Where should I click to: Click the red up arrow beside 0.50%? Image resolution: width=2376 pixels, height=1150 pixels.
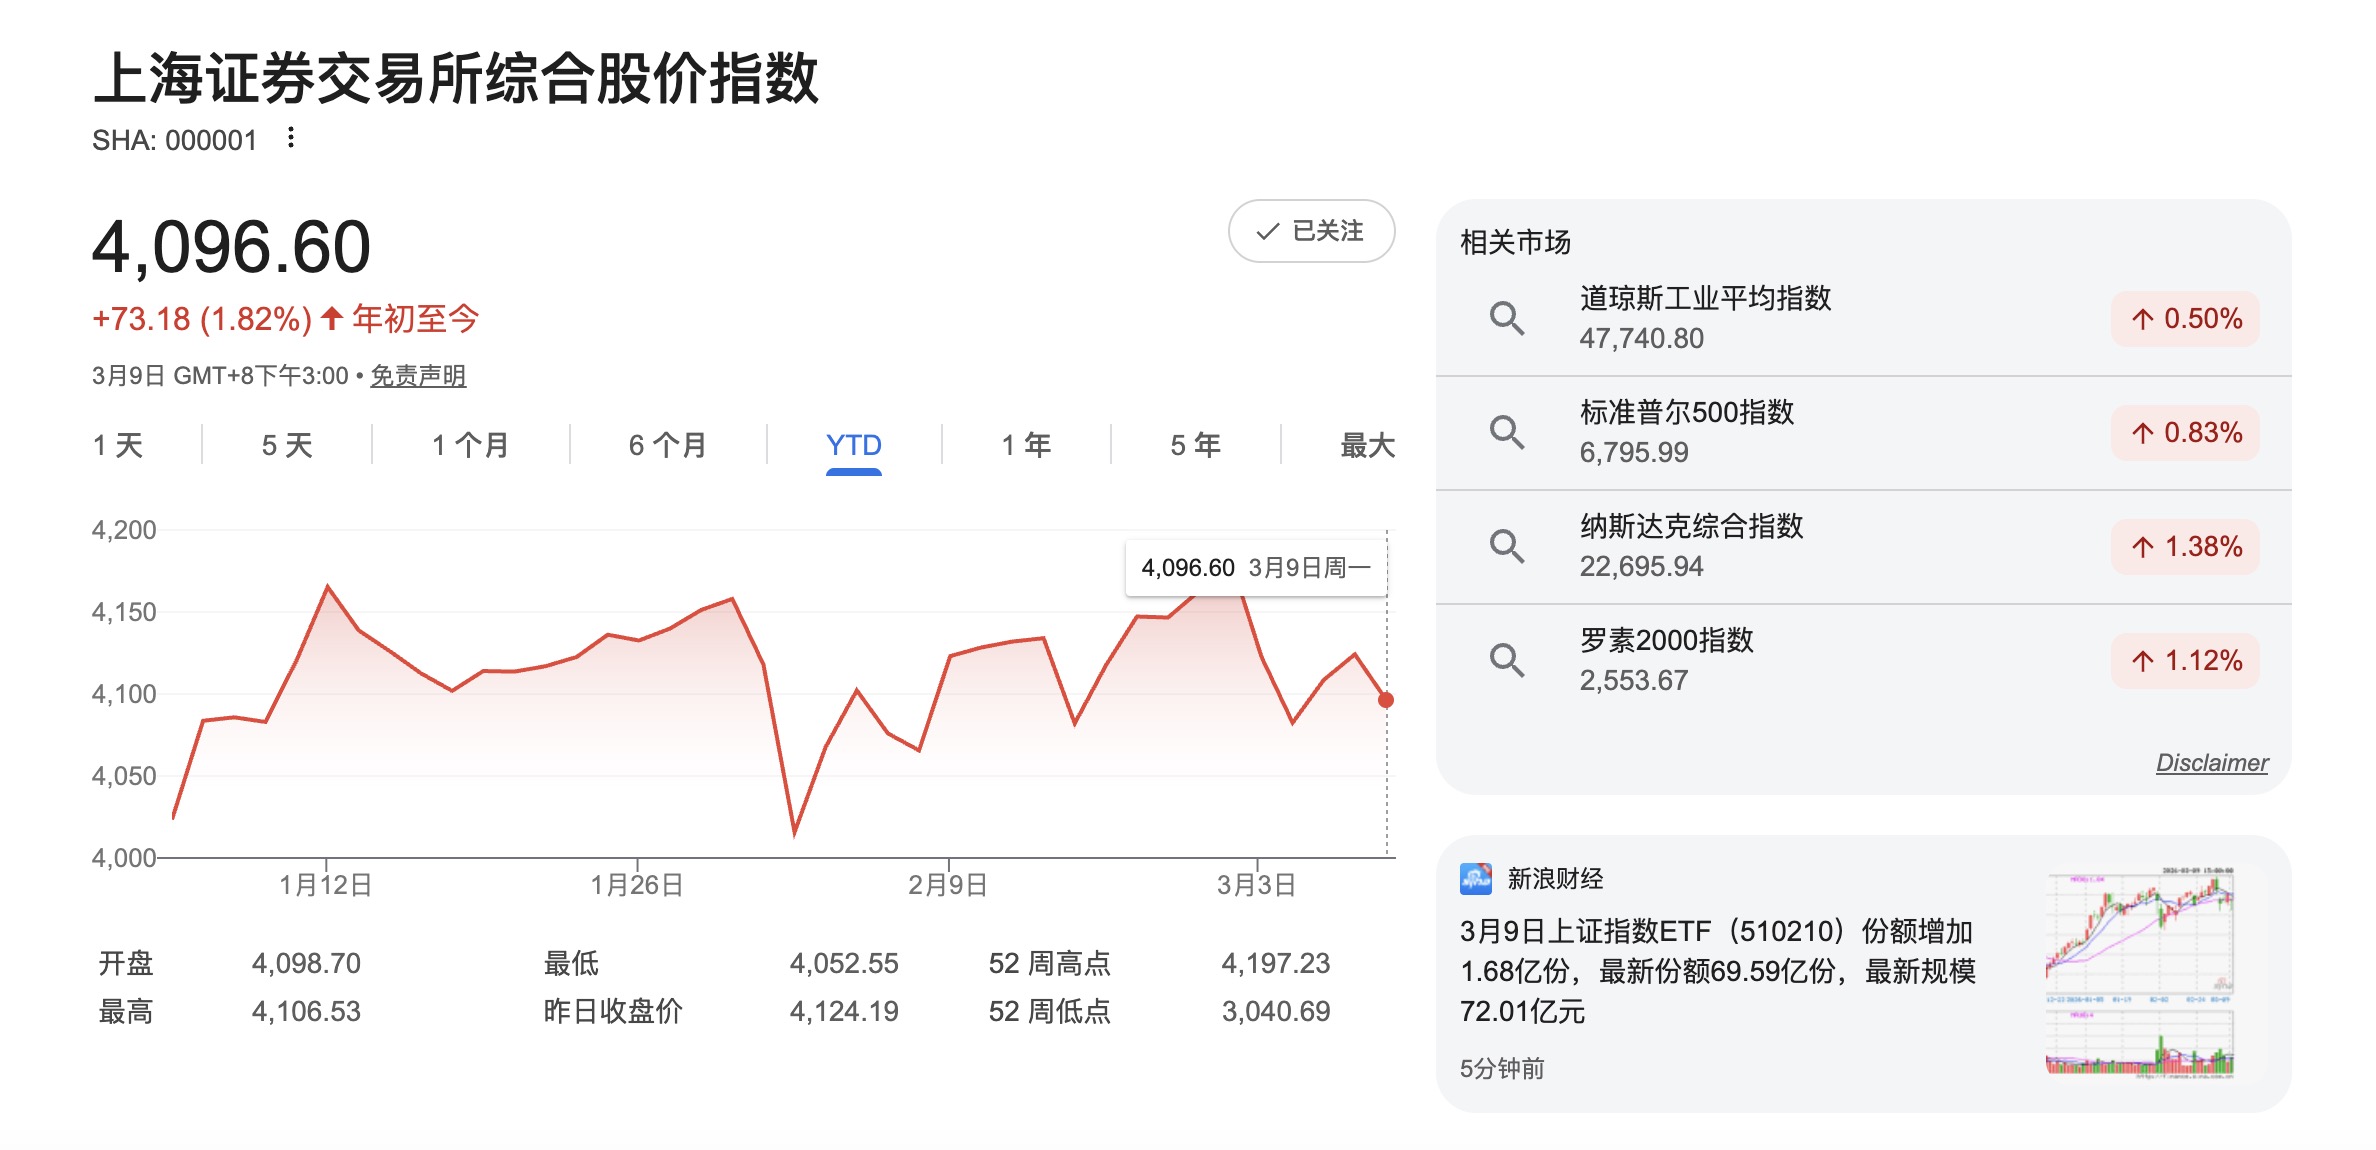[2141, 319]
